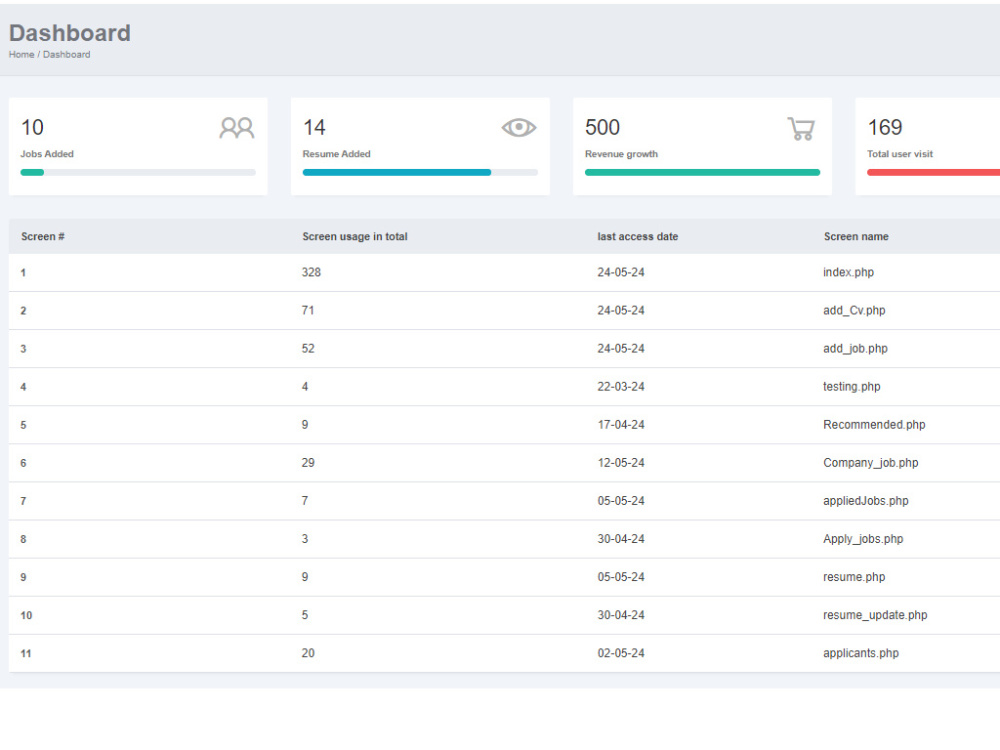Click the 12-05-24 access date
Image resolution: width=1000 pixels, height=750 pixels.
(621, 463)
